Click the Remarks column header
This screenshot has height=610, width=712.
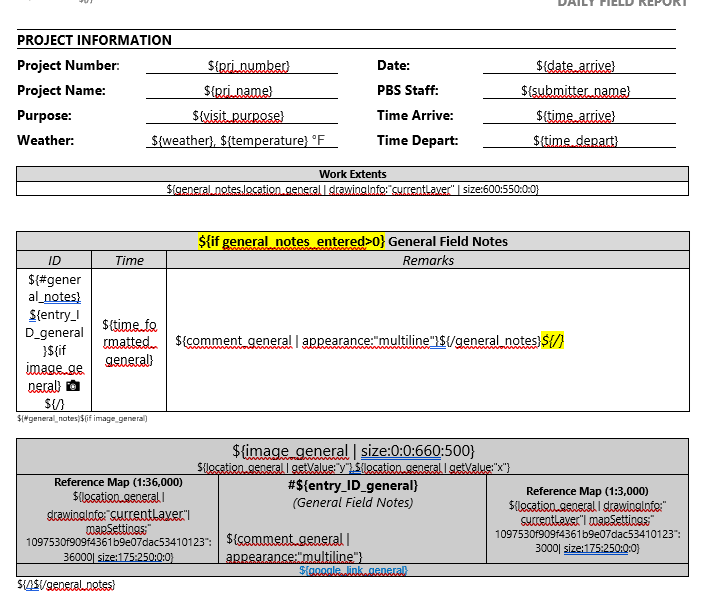click(x=428, y=260)
